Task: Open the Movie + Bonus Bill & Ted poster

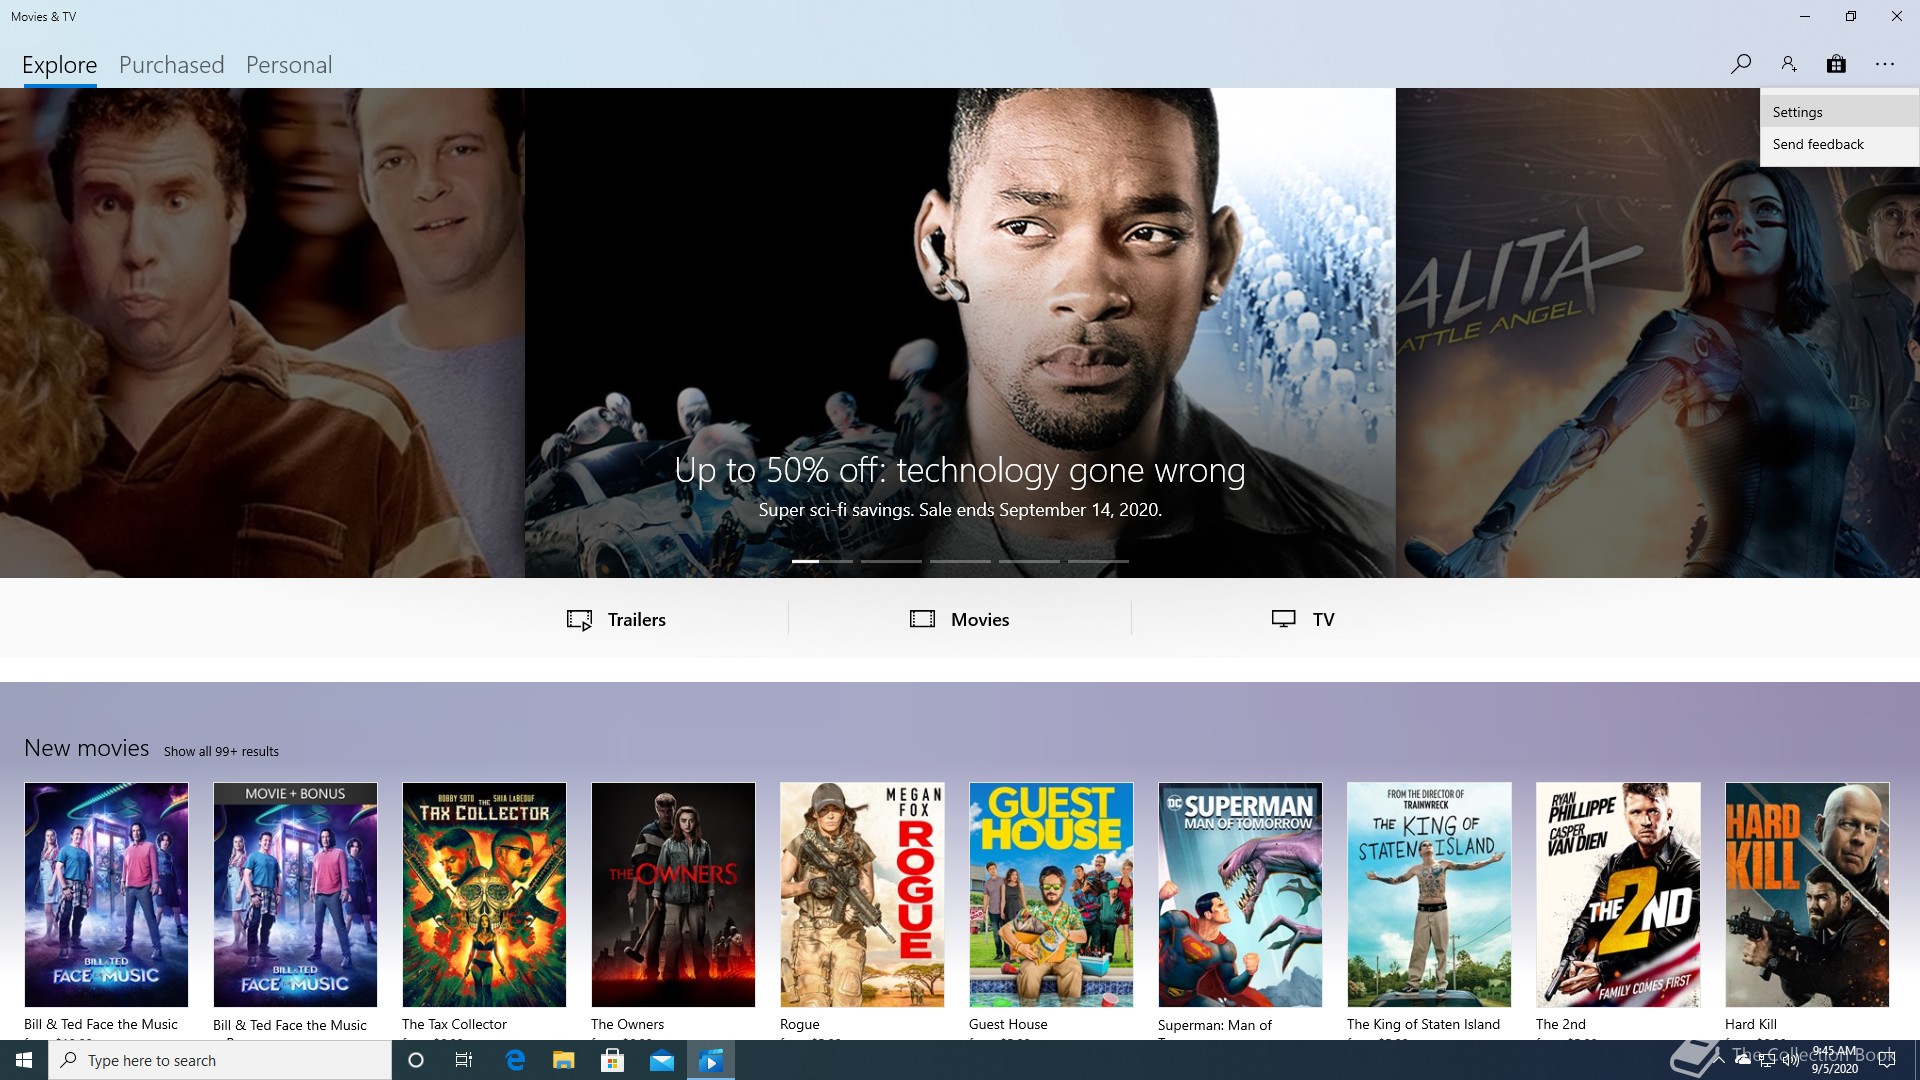Action: pos(295,894)
